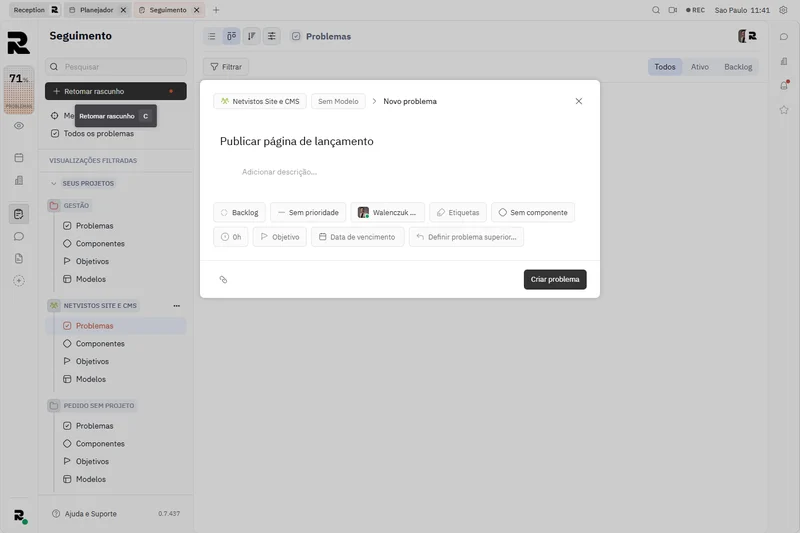Open the Sem prioridade priority dropdown

pos(308,213)
